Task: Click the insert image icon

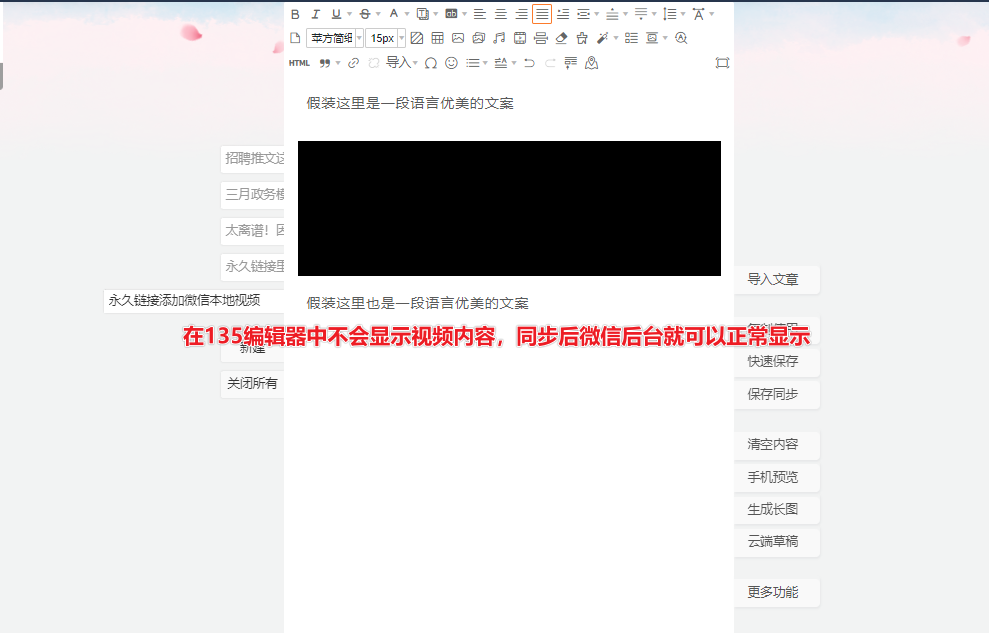Action: tap(458, 38)
